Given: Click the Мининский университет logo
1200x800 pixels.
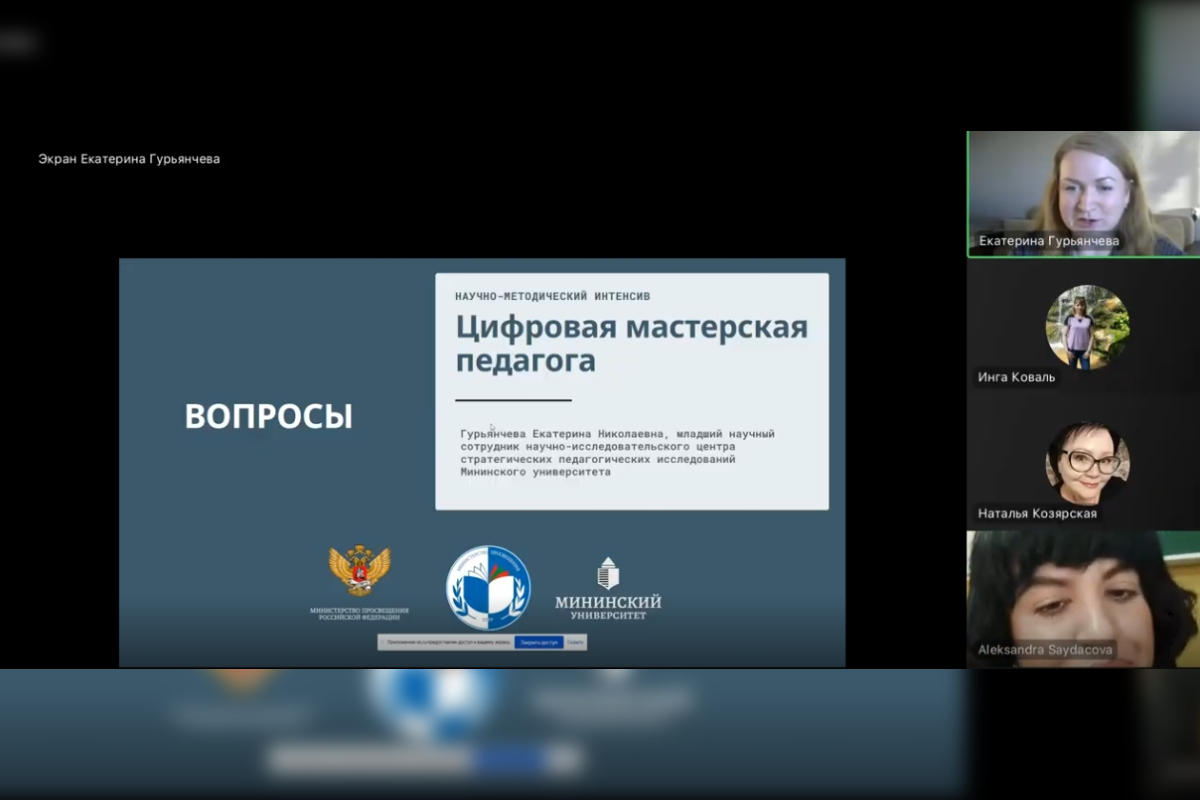Looking at the screenshot, I should tap(608, 589).
